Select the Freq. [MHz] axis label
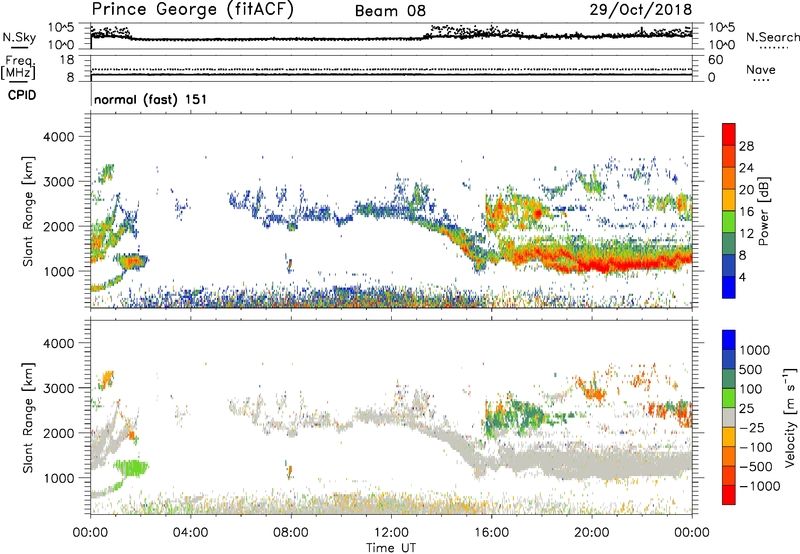This screenshot has height=554, width=800. coord(18,67)
